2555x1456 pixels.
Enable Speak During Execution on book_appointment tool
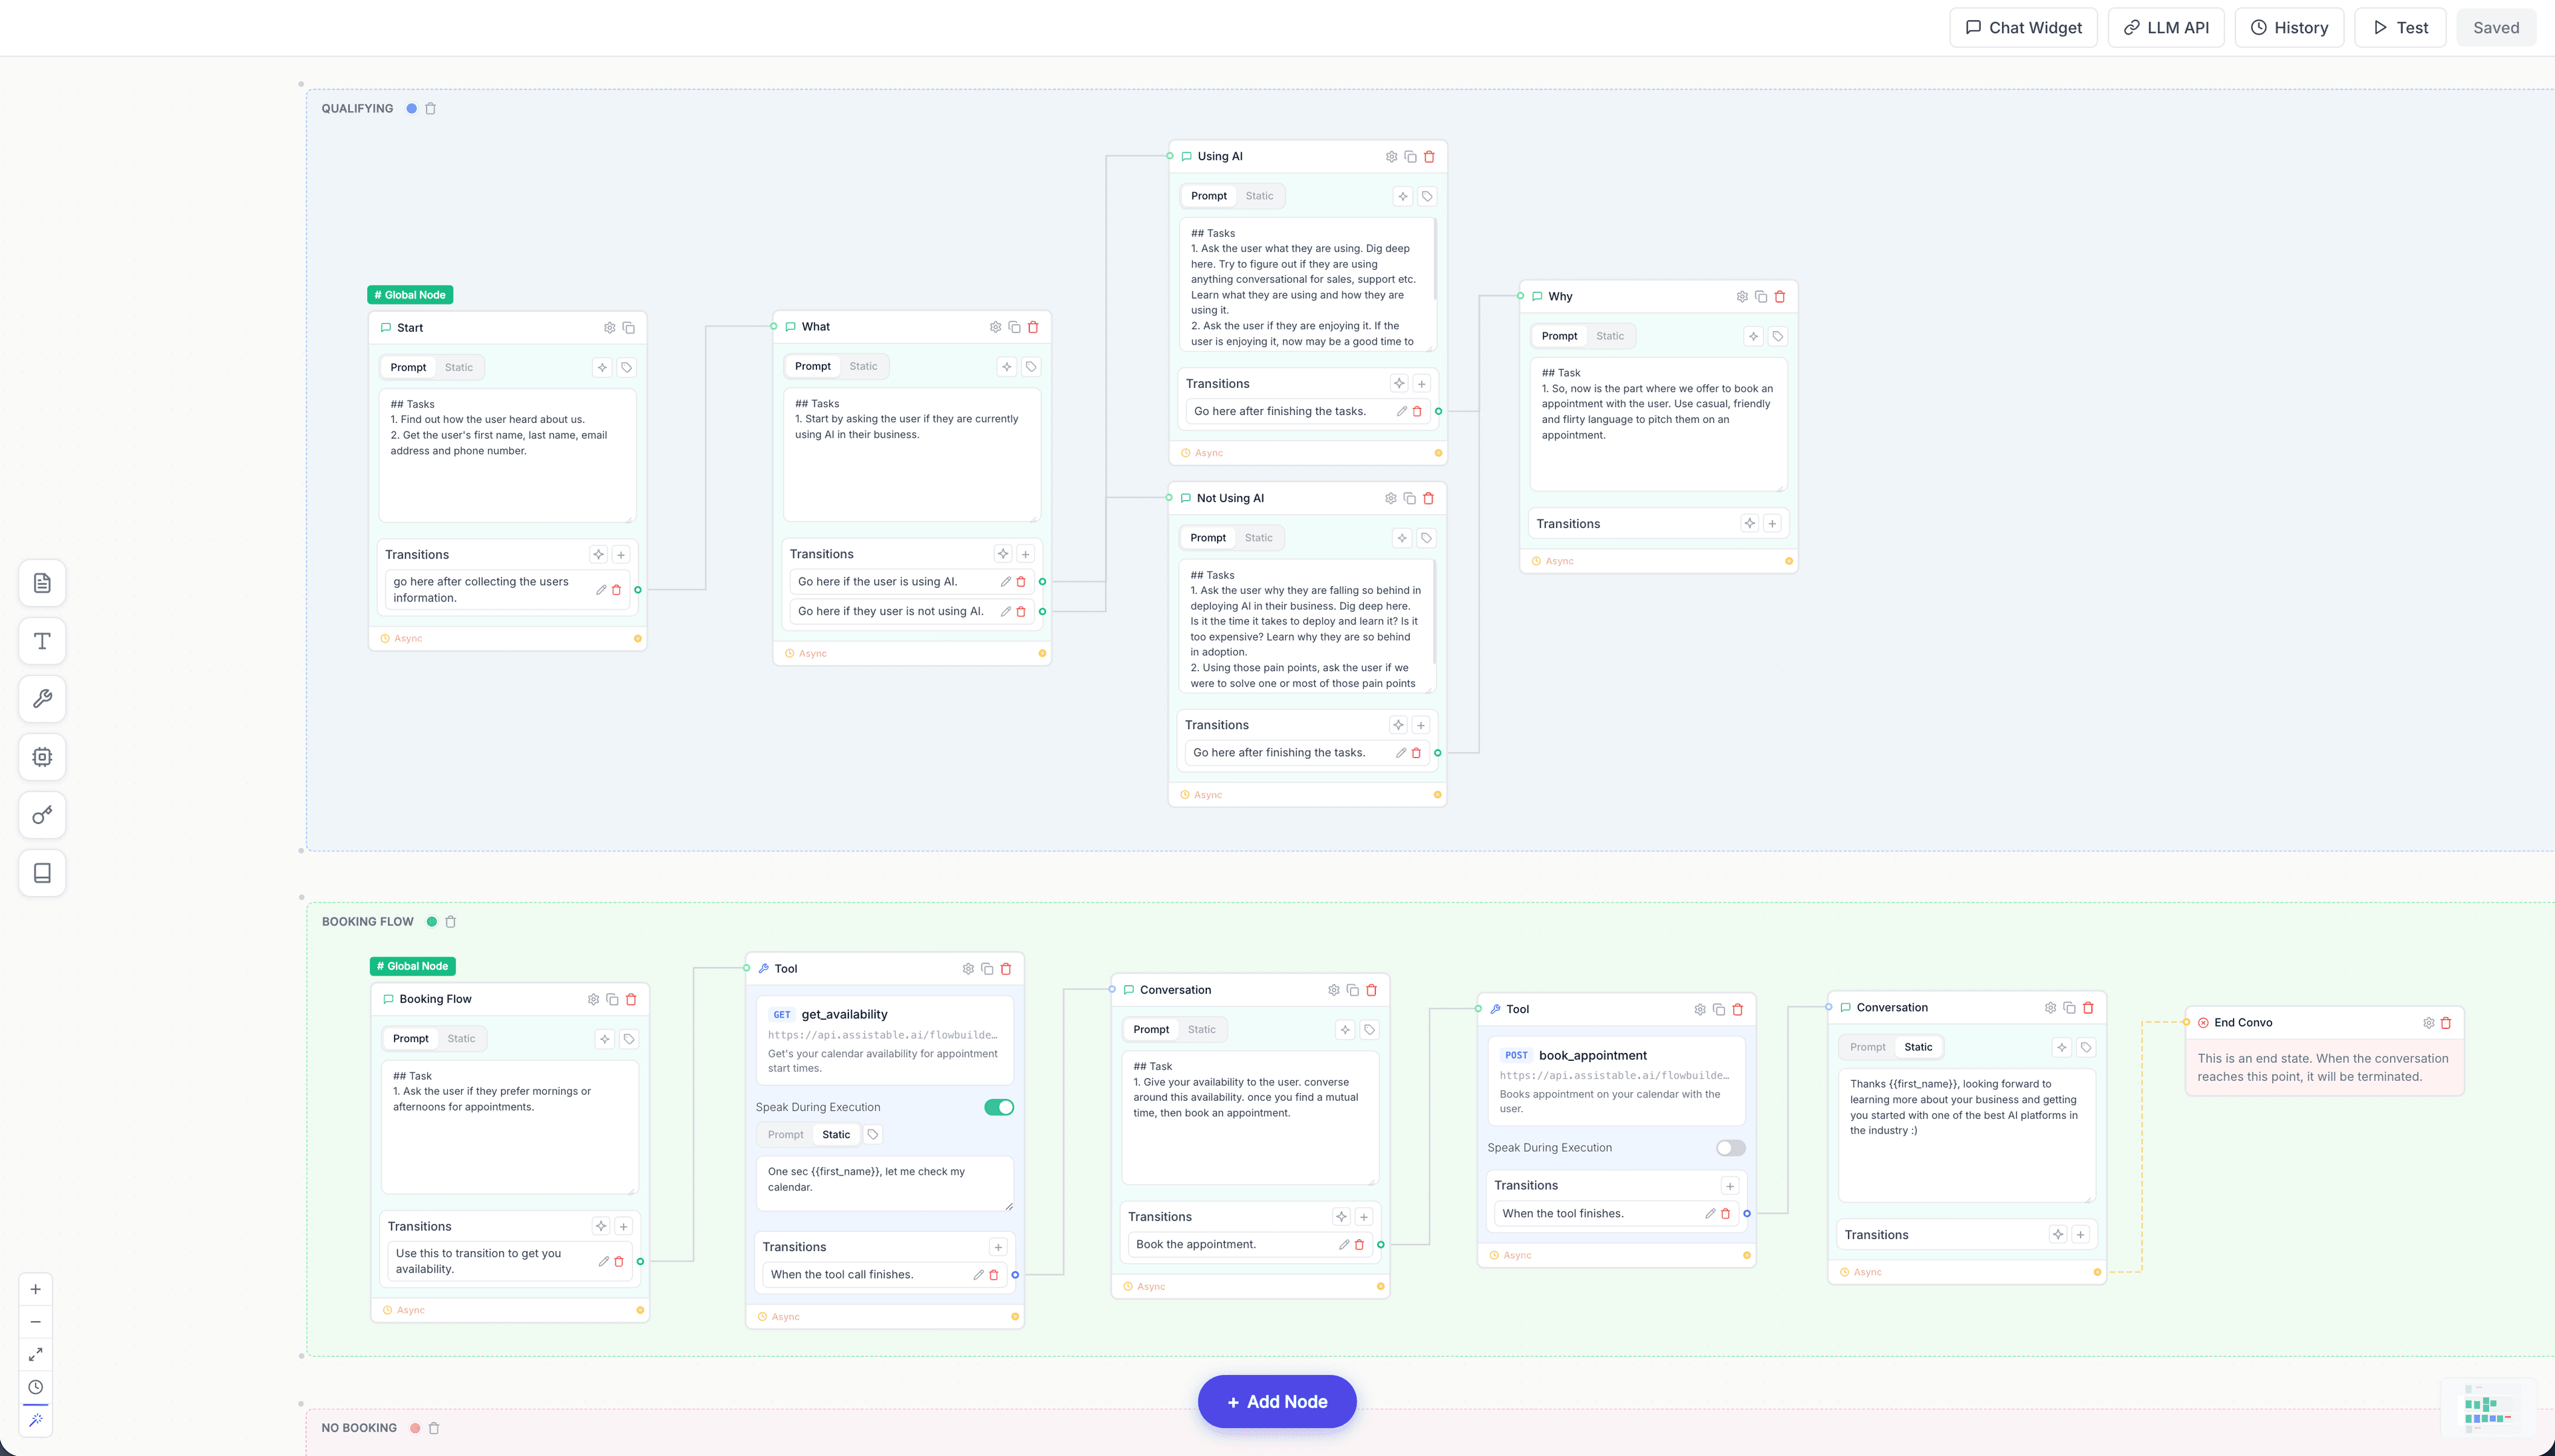tap(1729, 1147)
